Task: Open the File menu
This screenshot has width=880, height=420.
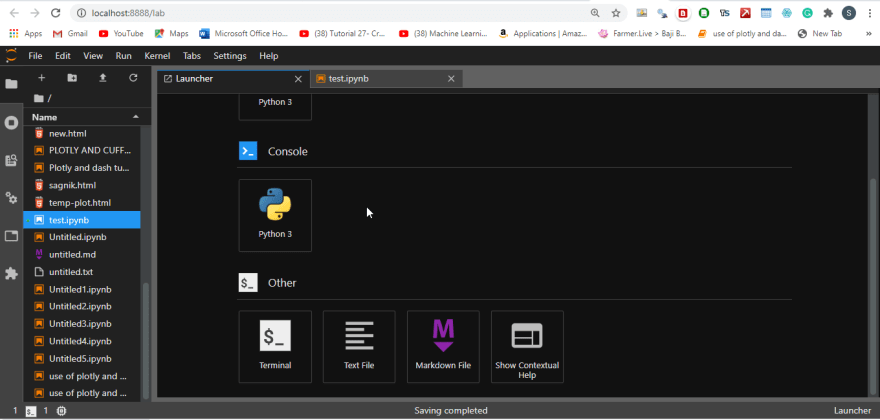Action: coord(35,56)
